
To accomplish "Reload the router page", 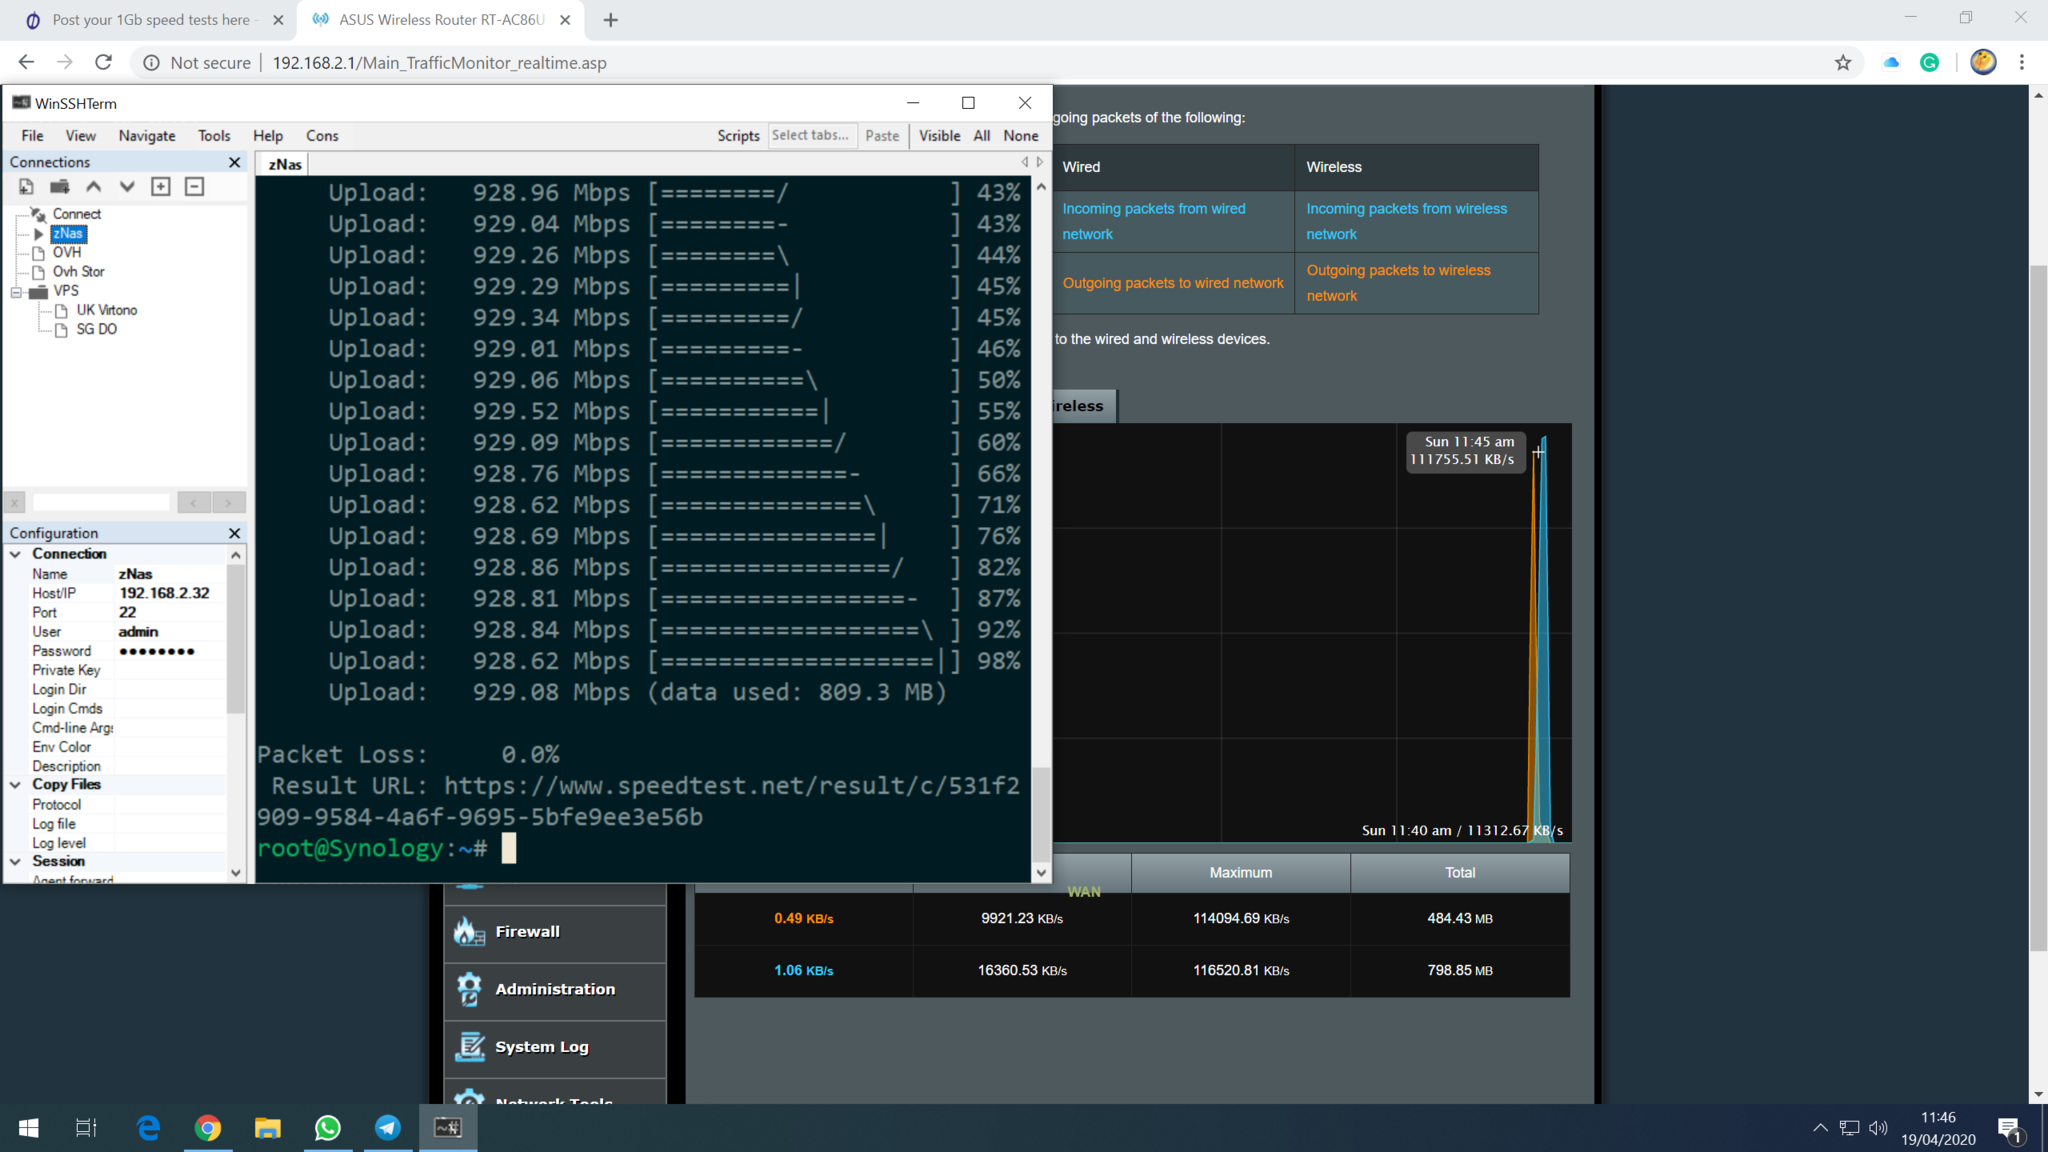I will (x=103, y=63).
